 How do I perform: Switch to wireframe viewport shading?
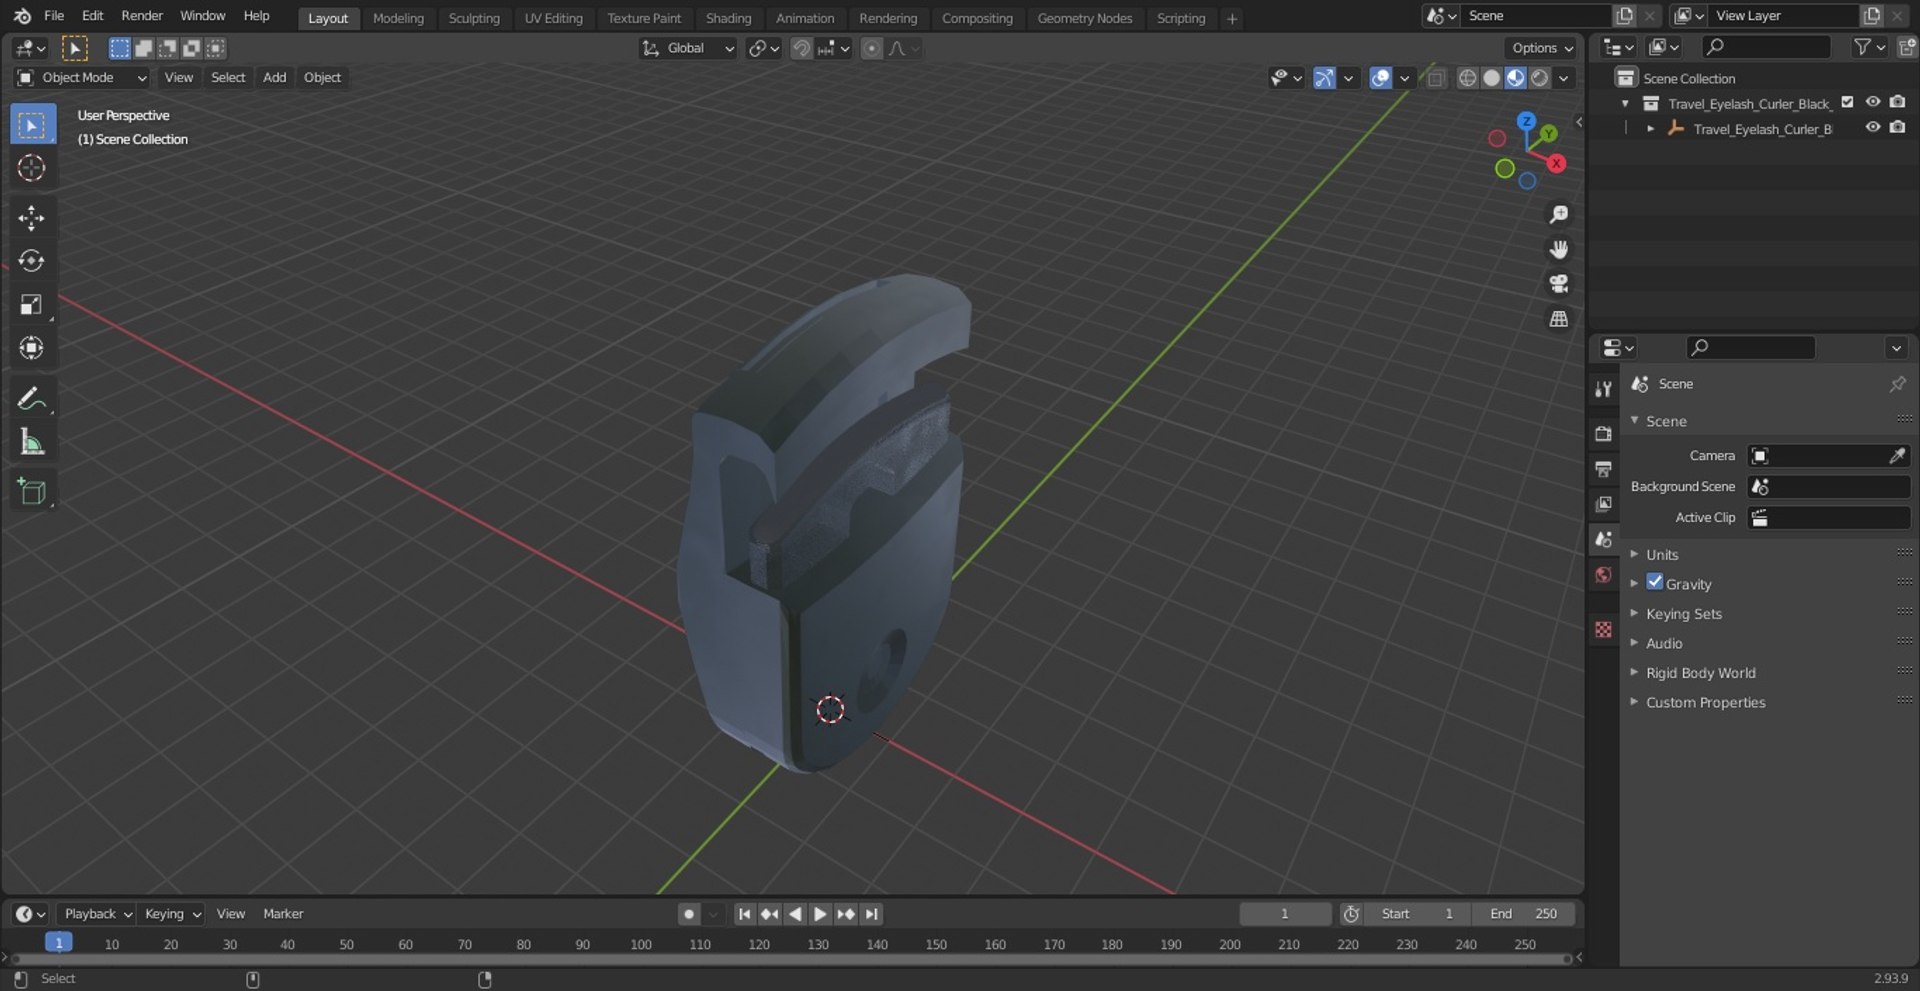point(1467,78)
